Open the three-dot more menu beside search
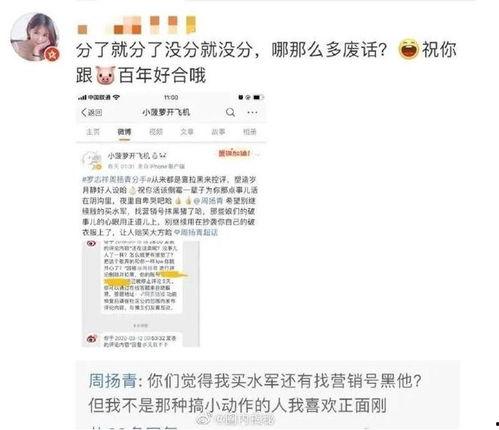This screenshot has width=499, height=430. pos(252,112)
